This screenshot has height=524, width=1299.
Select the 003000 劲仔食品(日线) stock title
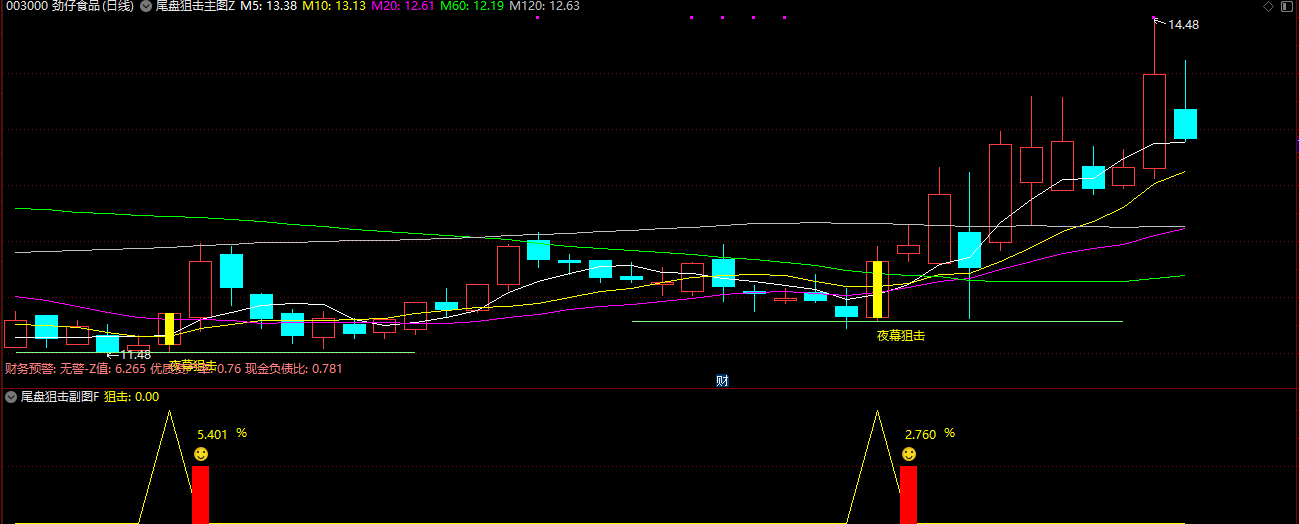click(68, 6)
